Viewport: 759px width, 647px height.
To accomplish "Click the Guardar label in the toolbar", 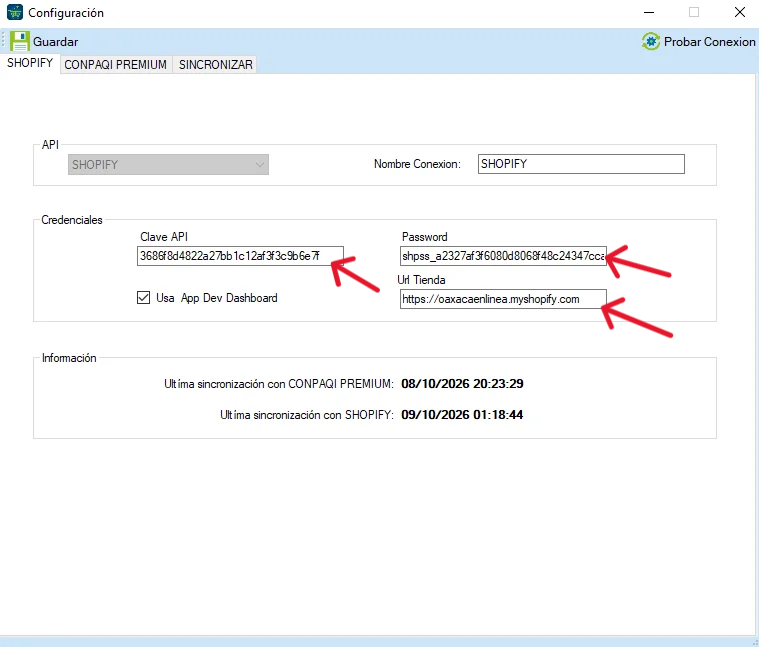I will click(55, 42).
